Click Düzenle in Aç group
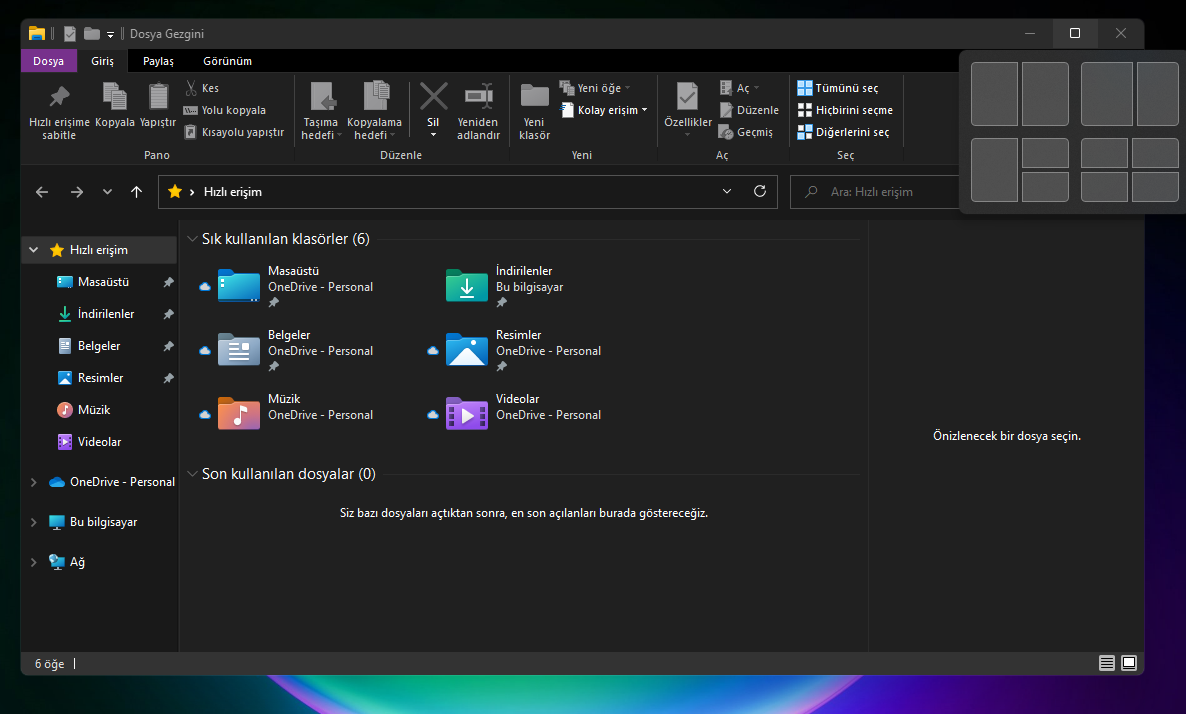 (749, 110)
